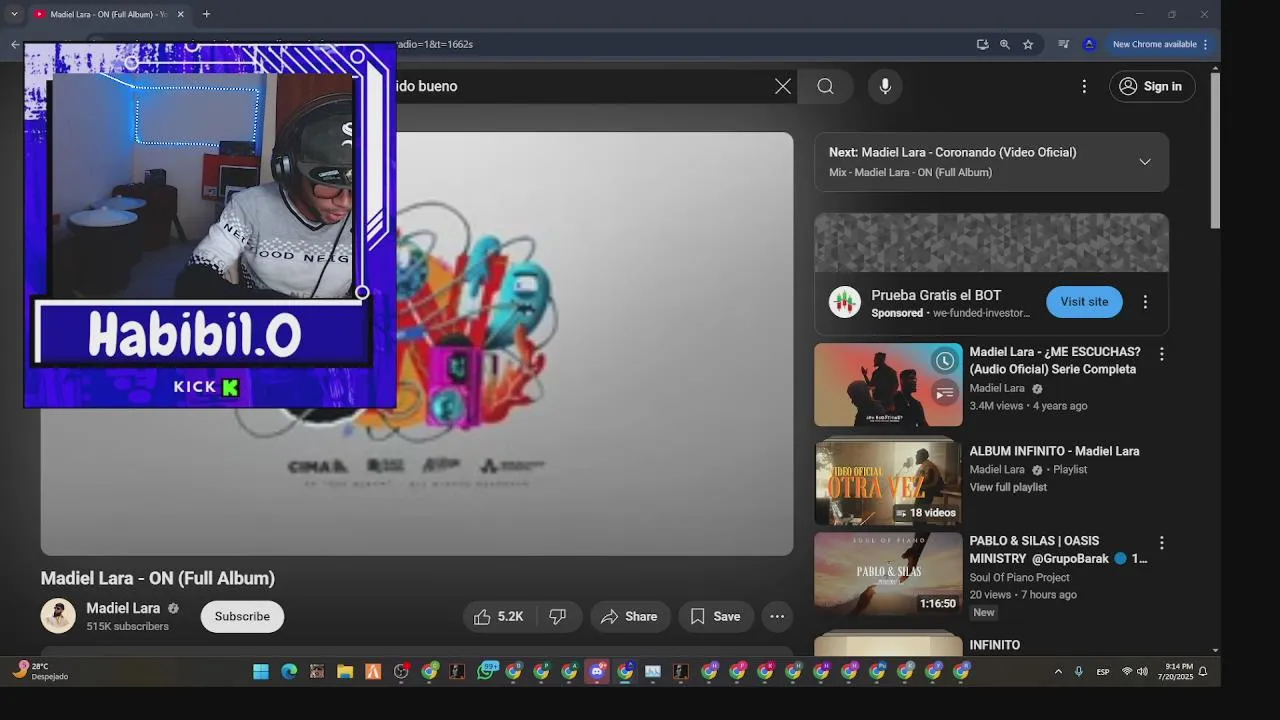Save the video to a playlist

click(x=715, y=617)
